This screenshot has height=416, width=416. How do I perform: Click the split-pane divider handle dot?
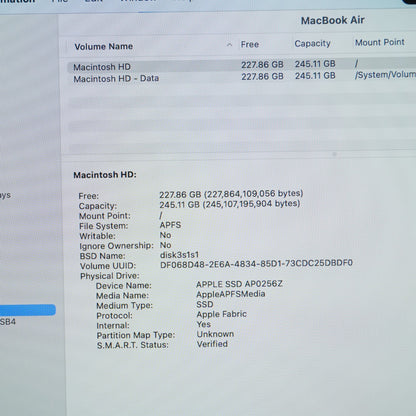(334, 154)
